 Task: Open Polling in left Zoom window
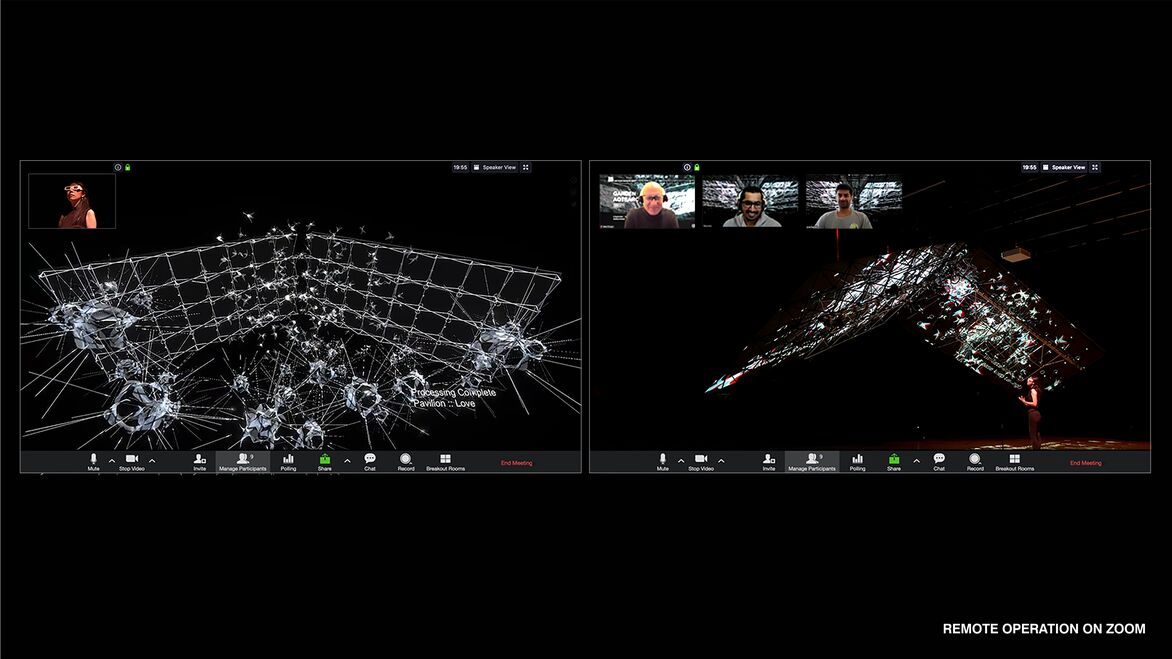[x=288, y=461]
